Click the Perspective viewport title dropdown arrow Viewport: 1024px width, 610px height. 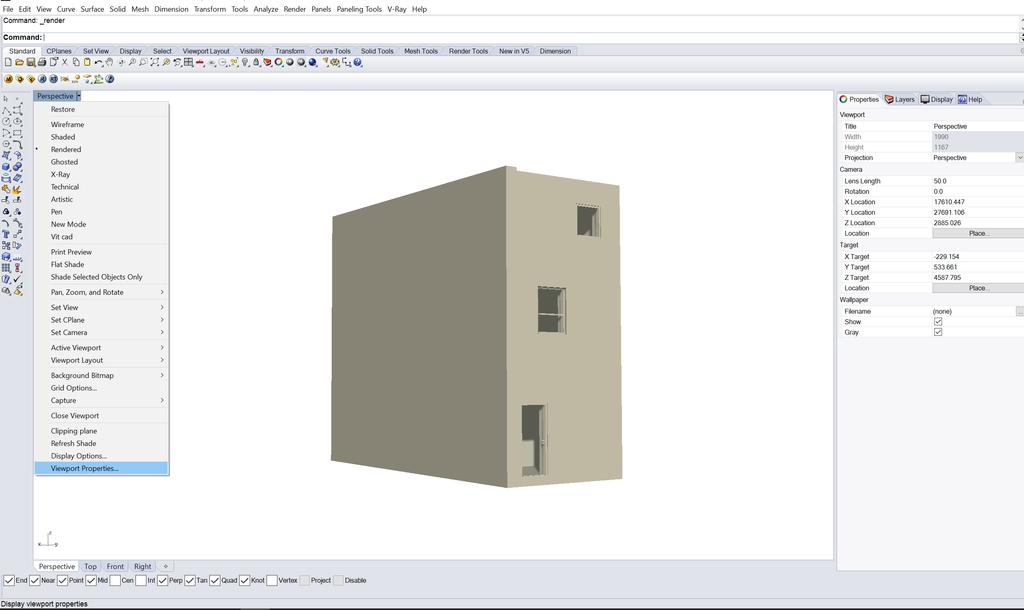click(x=78, y=96)
